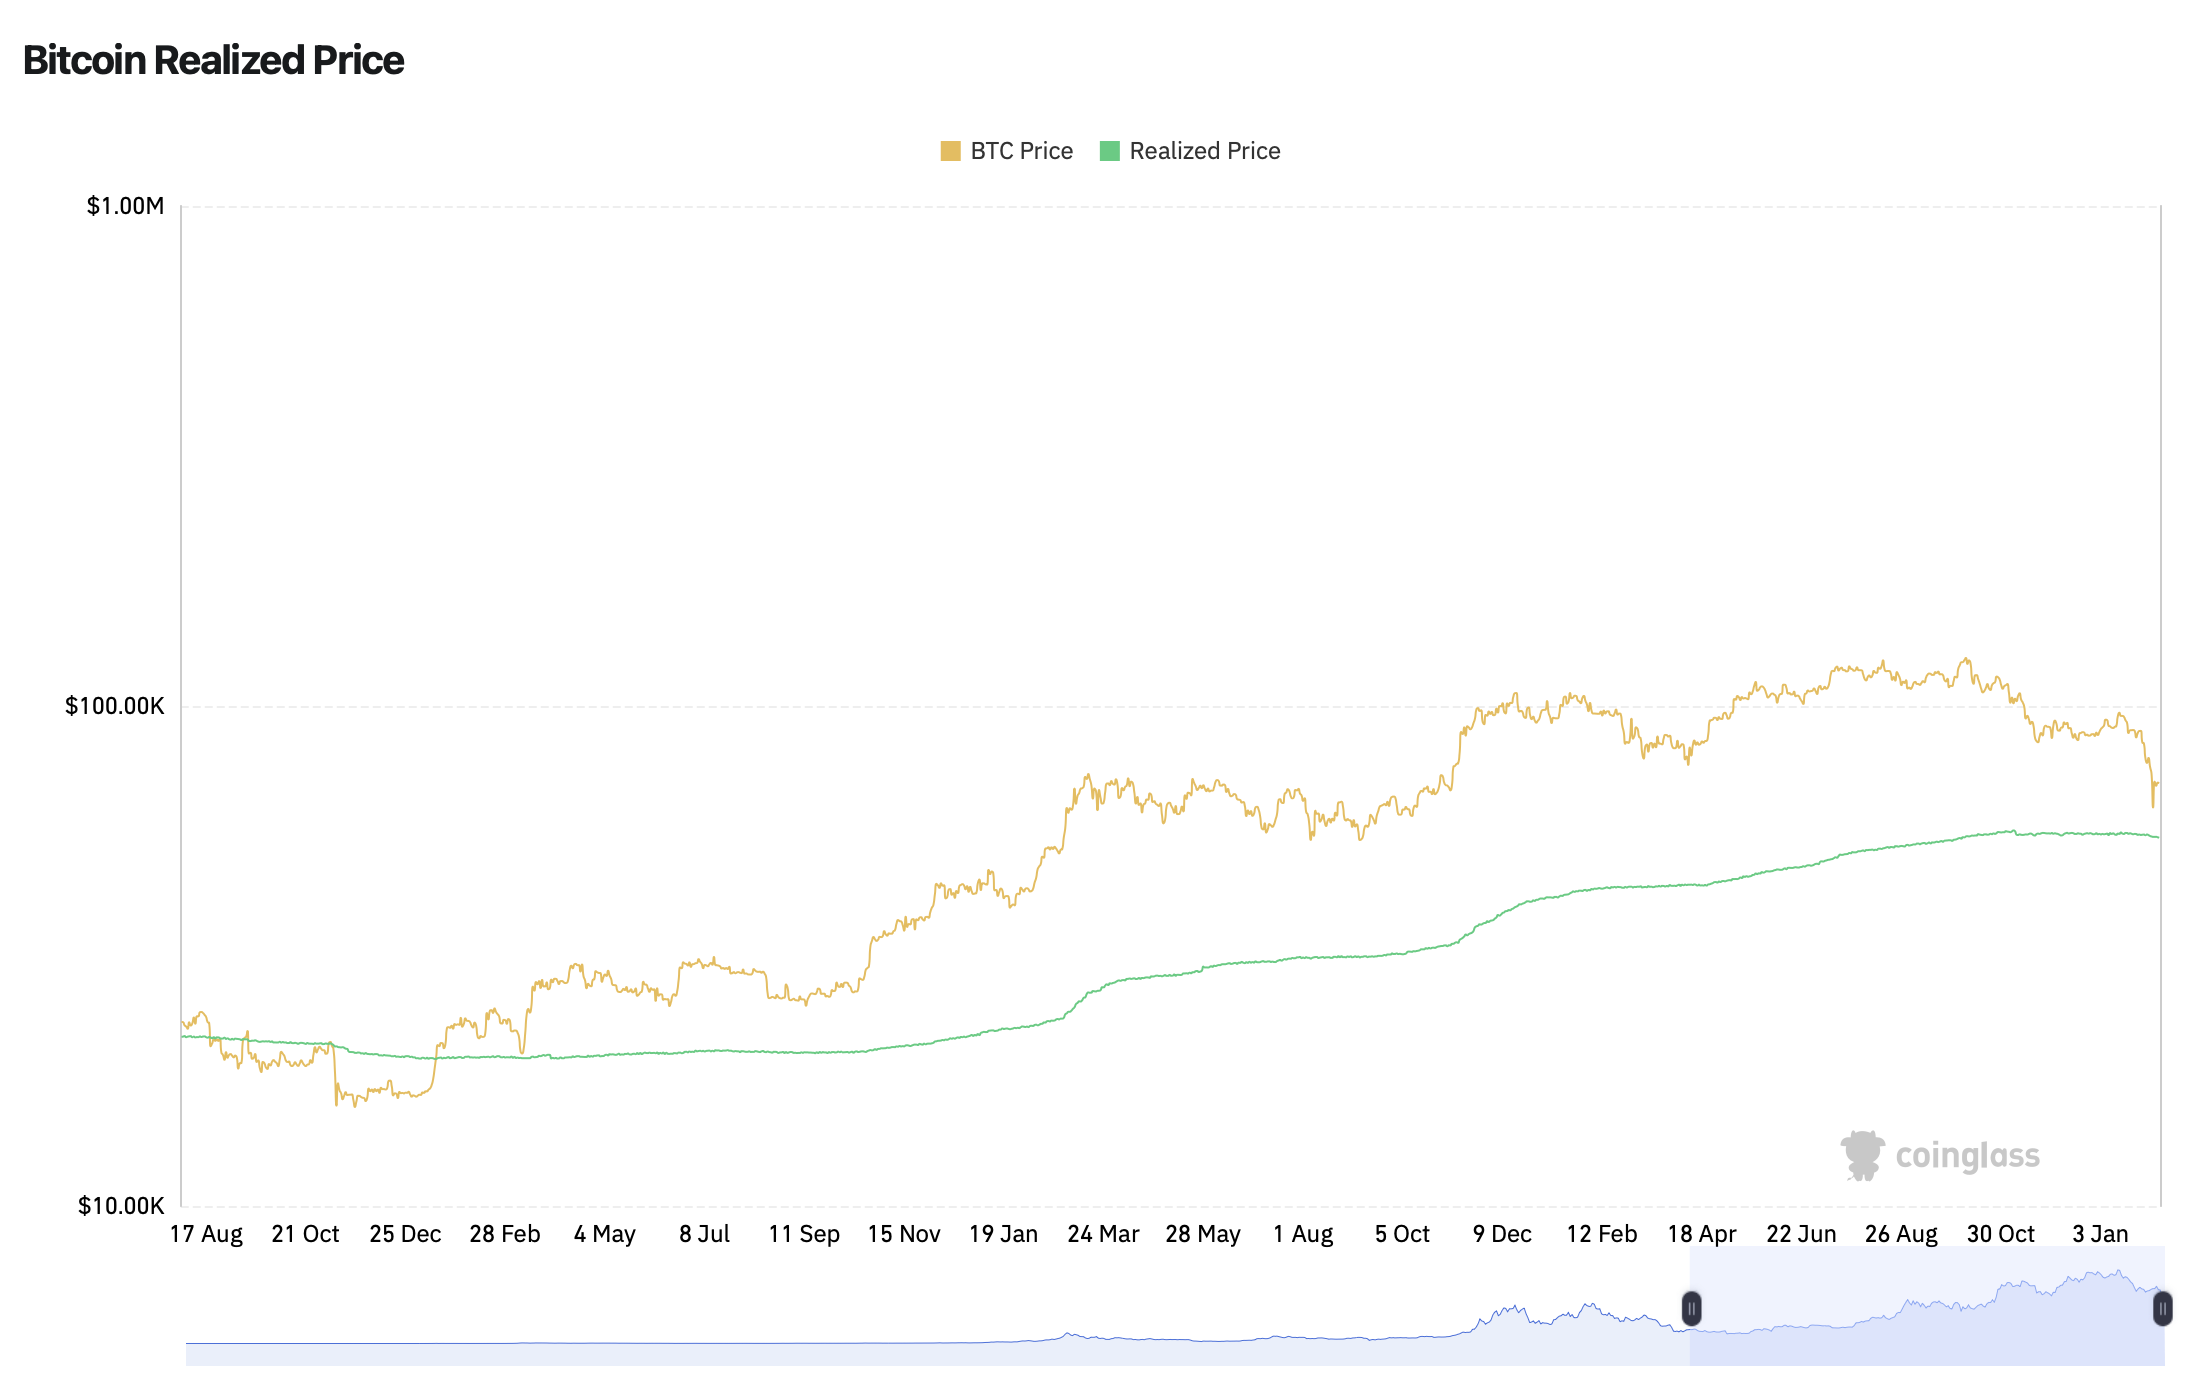
Task: Click the left range slider handle
Action: [x=1691, y=1308]
